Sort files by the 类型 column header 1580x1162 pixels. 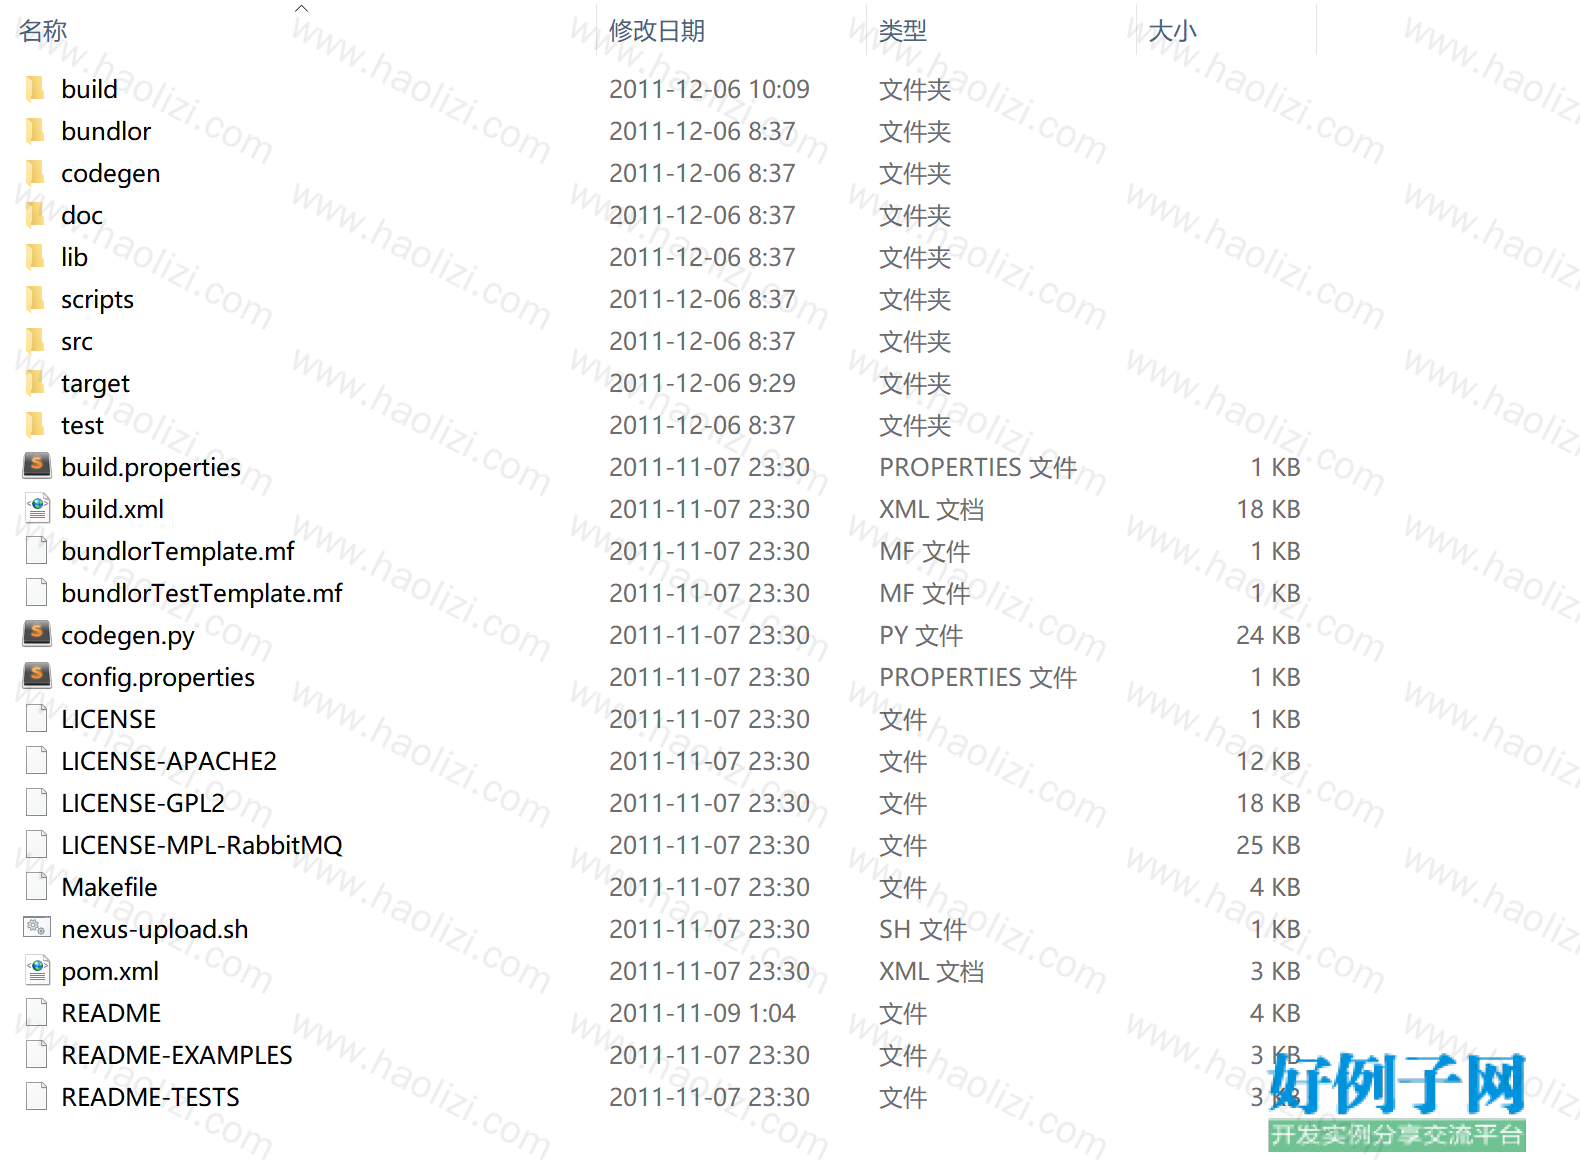tap(903, 31)
